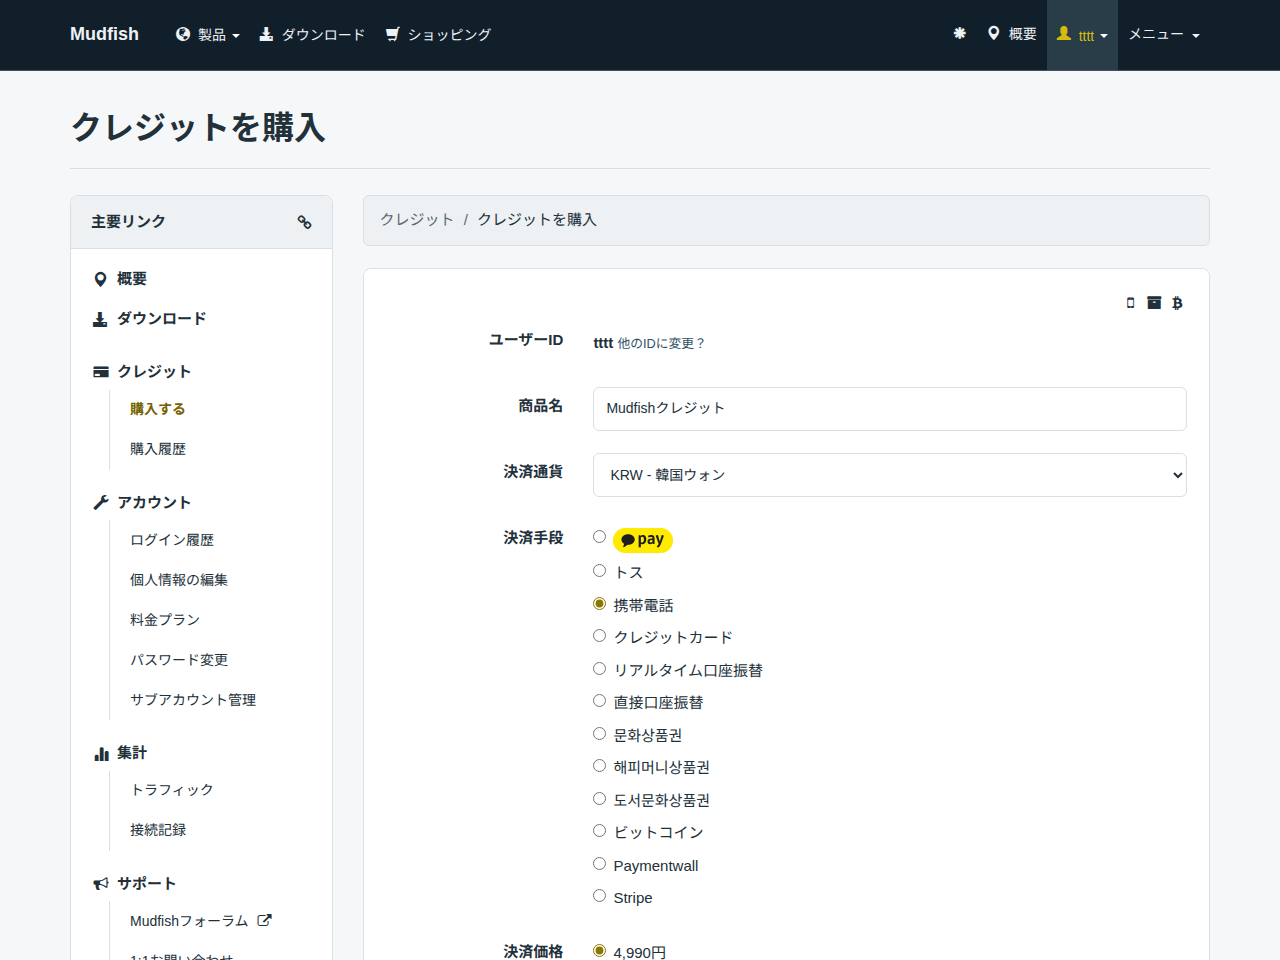
Task: Click the archive box icon in the form header
Action: [1154, 303]
